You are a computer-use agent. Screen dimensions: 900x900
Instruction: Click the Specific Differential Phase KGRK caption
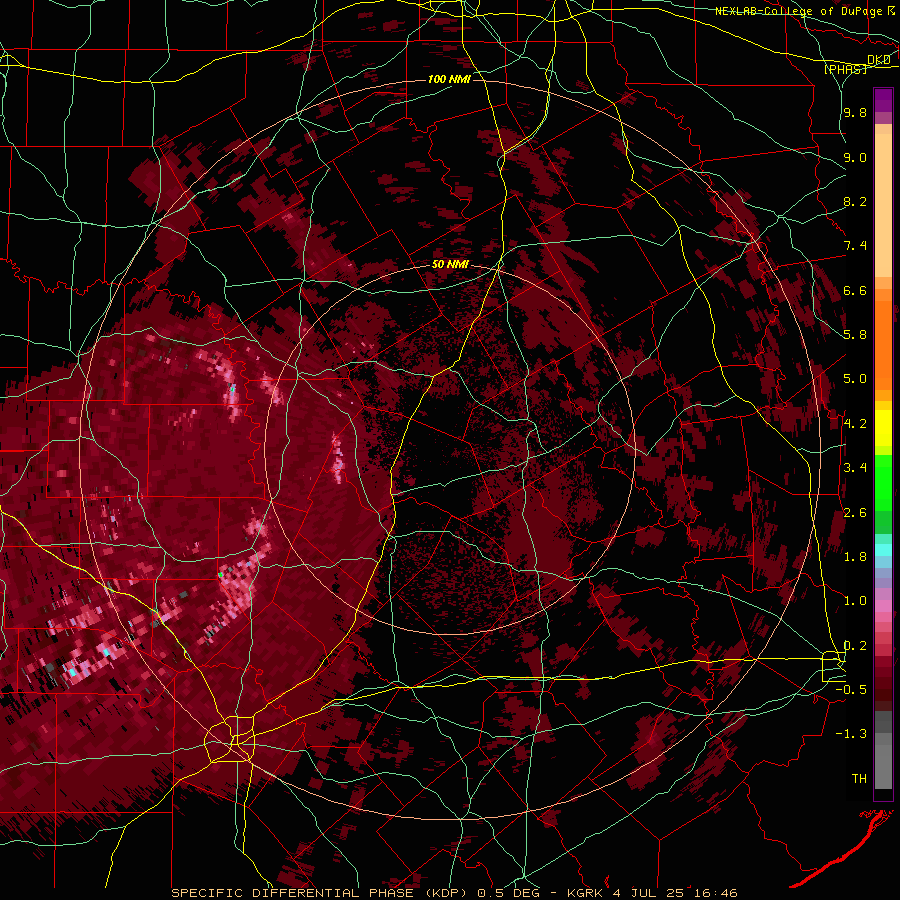(454, 893)
